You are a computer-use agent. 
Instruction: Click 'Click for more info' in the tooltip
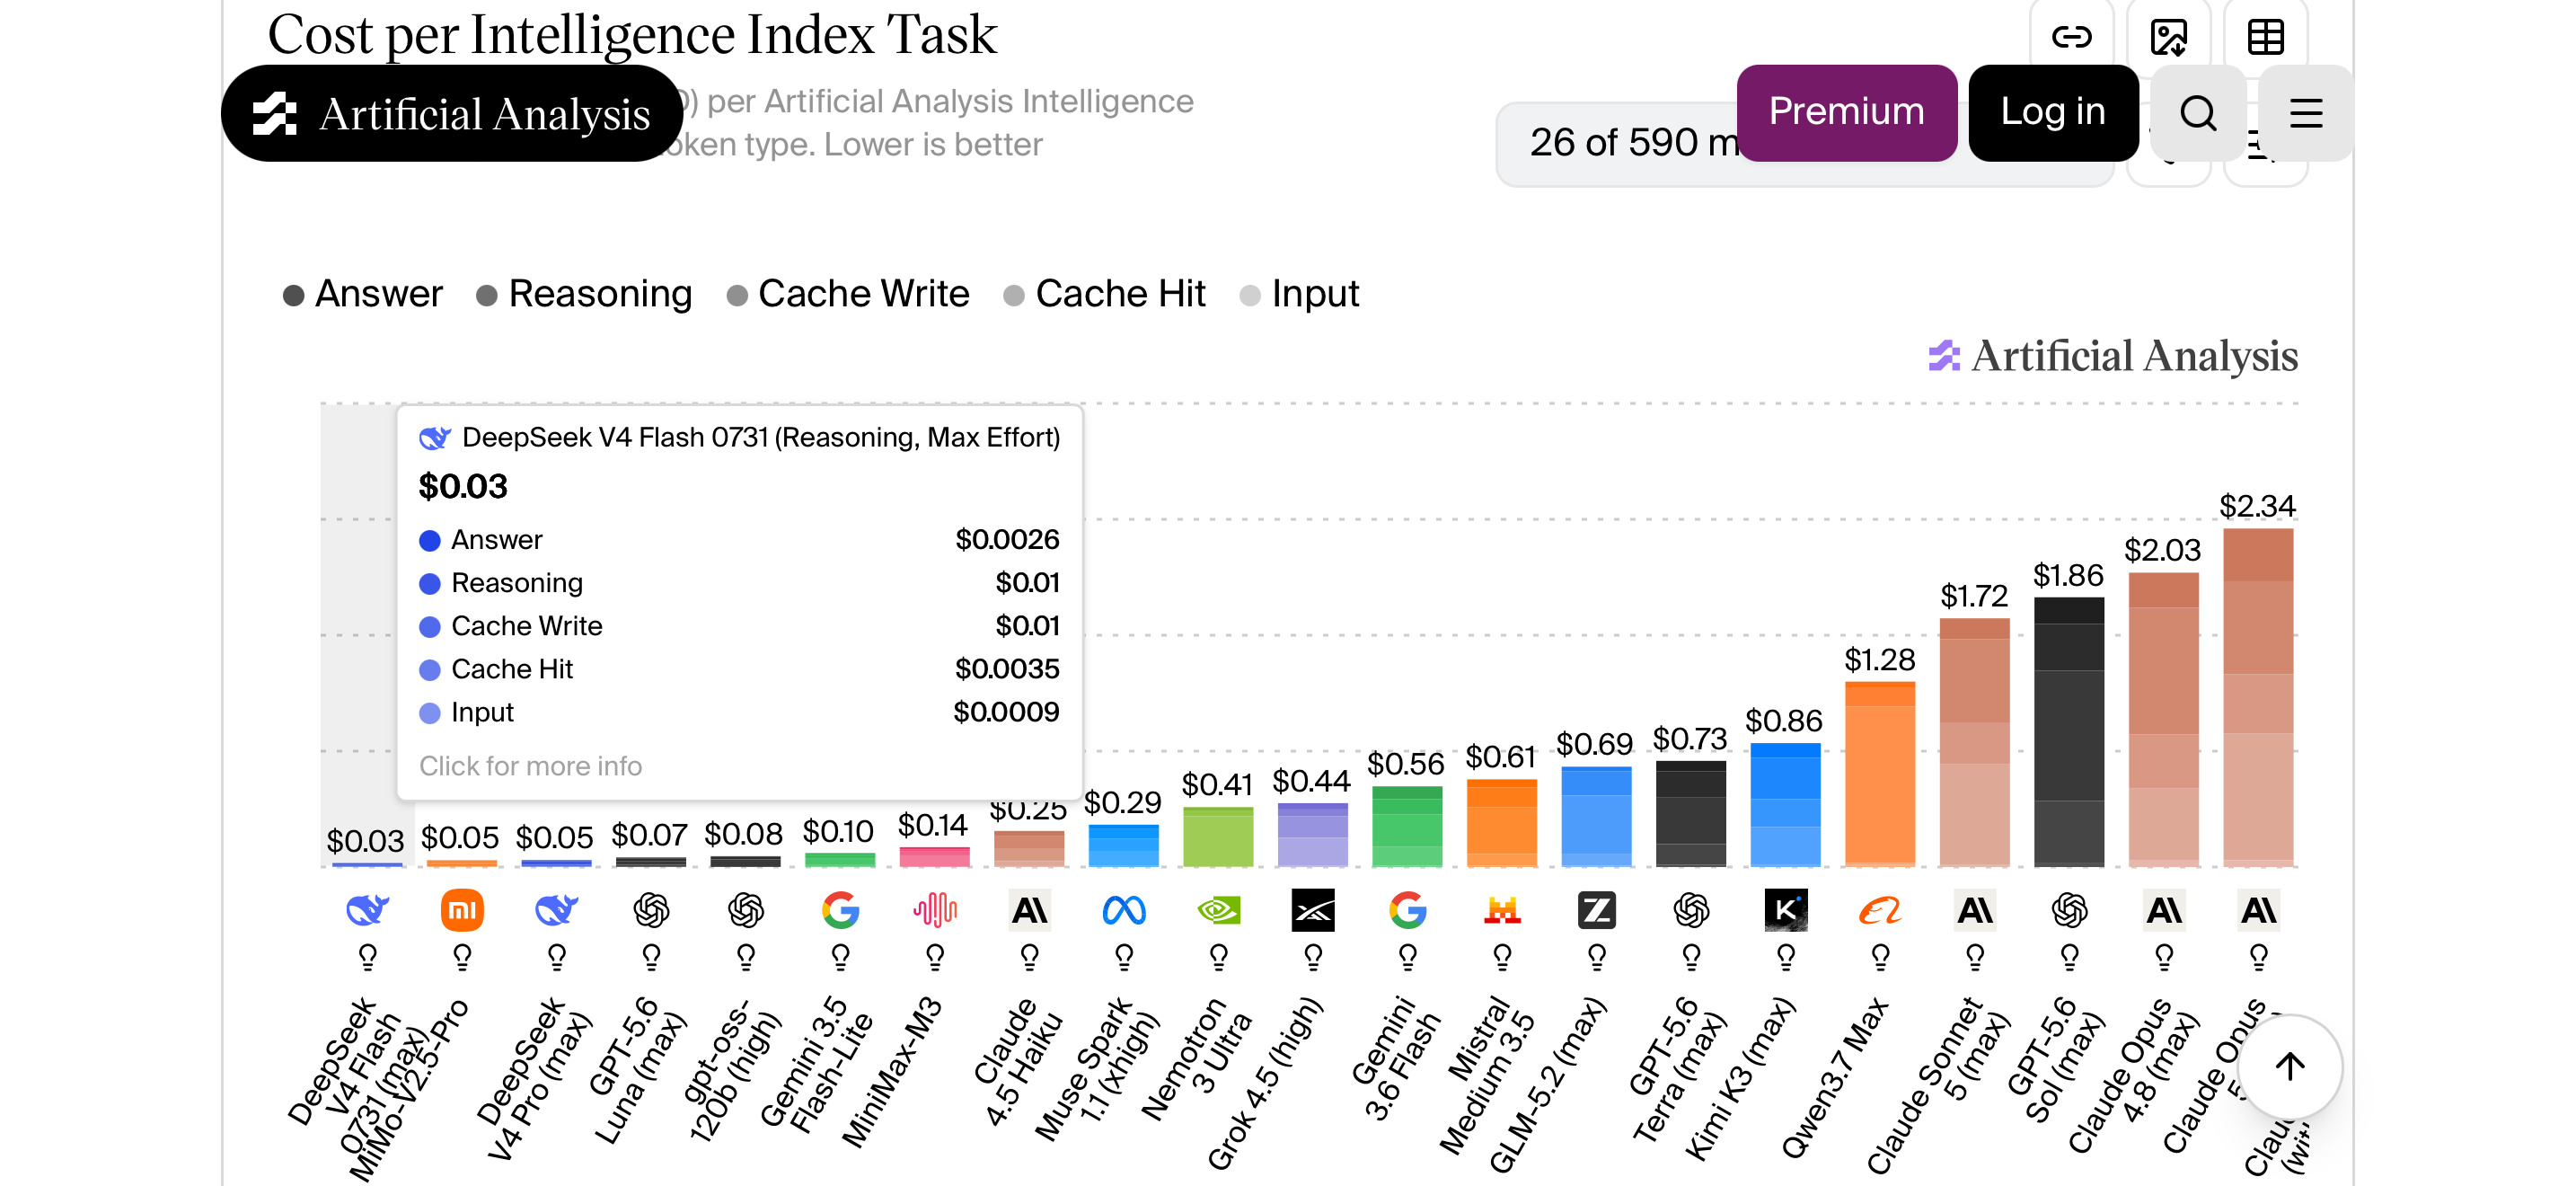pyautogui.click(x=530, y=766)
